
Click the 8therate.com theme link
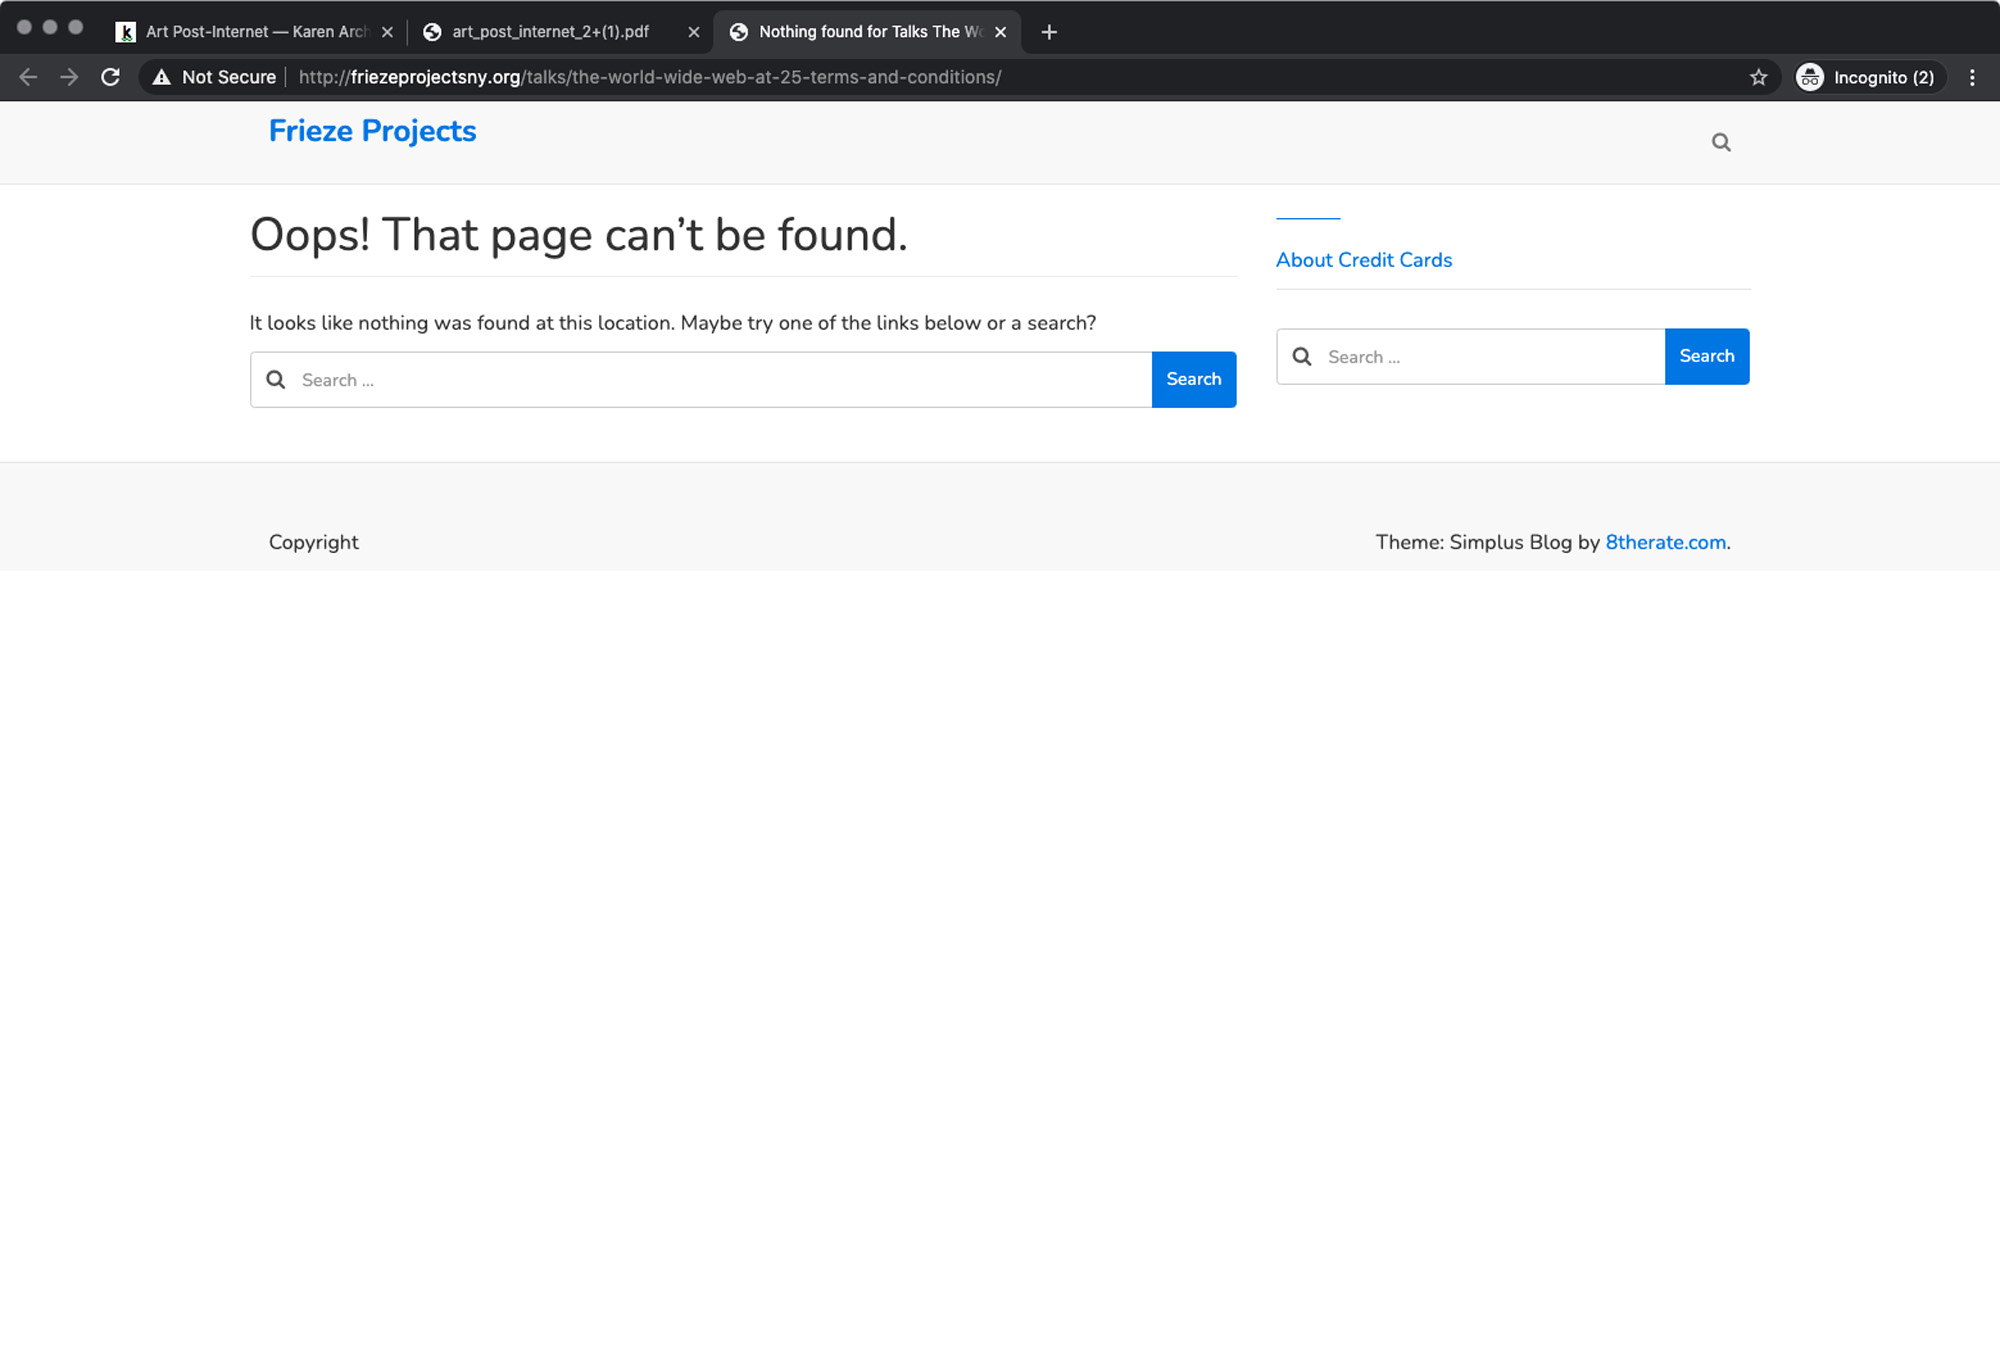[x=1665, y=542]
